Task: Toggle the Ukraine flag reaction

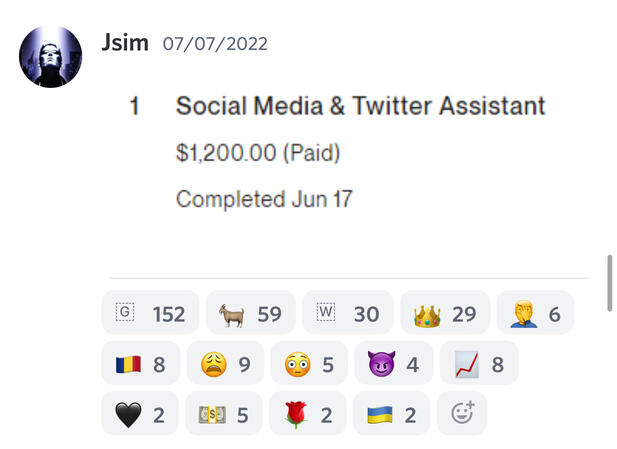Action: 392,413
